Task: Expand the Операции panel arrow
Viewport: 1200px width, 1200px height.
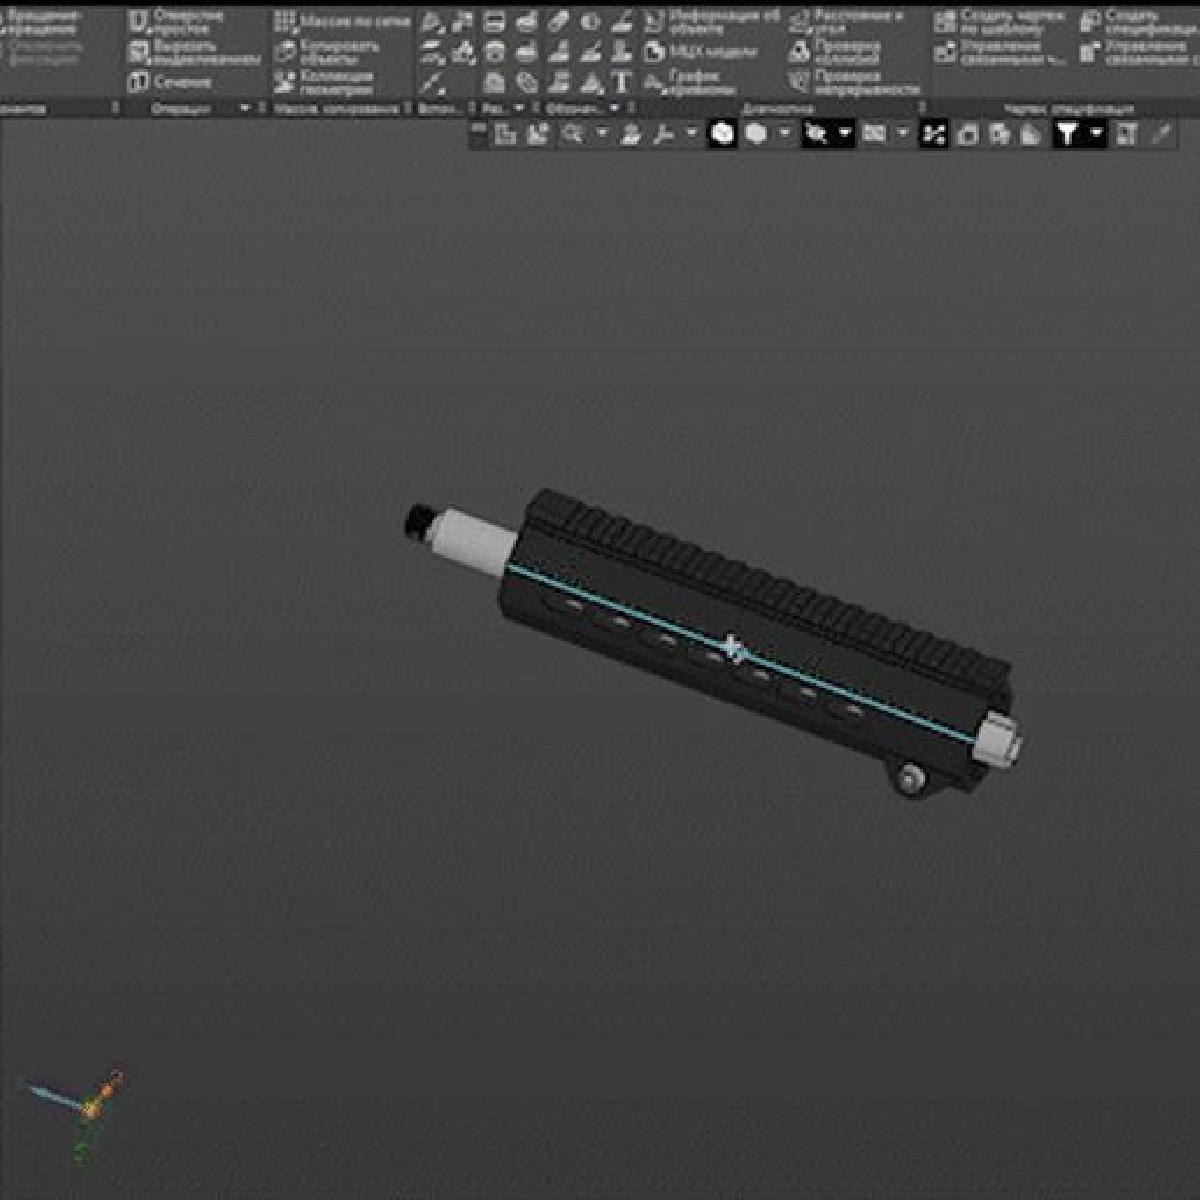Action: [x=245, y=108]
